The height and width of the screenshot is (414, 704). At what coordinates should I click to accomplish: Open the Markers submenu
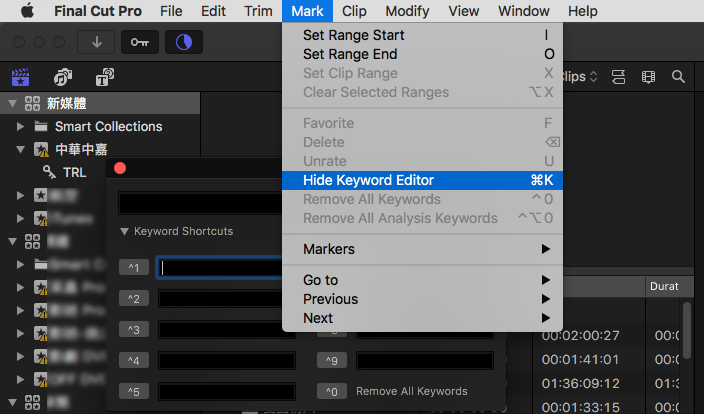422,249
